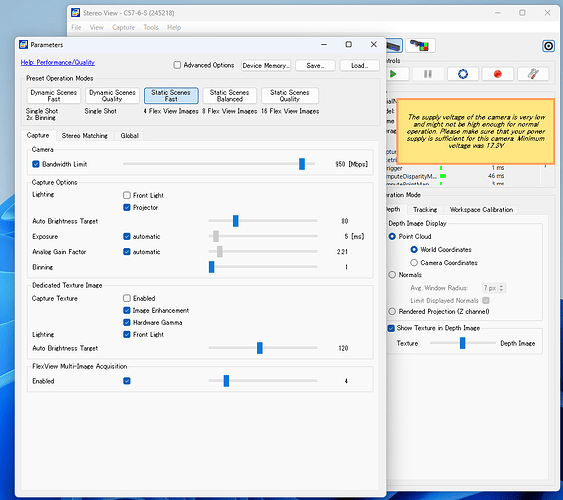Toggle automatic Exposure checkbox

tap(127, 237)
